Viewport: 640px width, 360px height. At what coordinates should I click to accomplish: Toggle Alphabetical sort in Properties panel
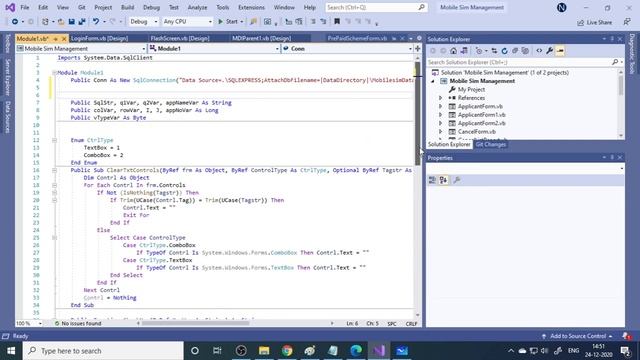point(443,180)
